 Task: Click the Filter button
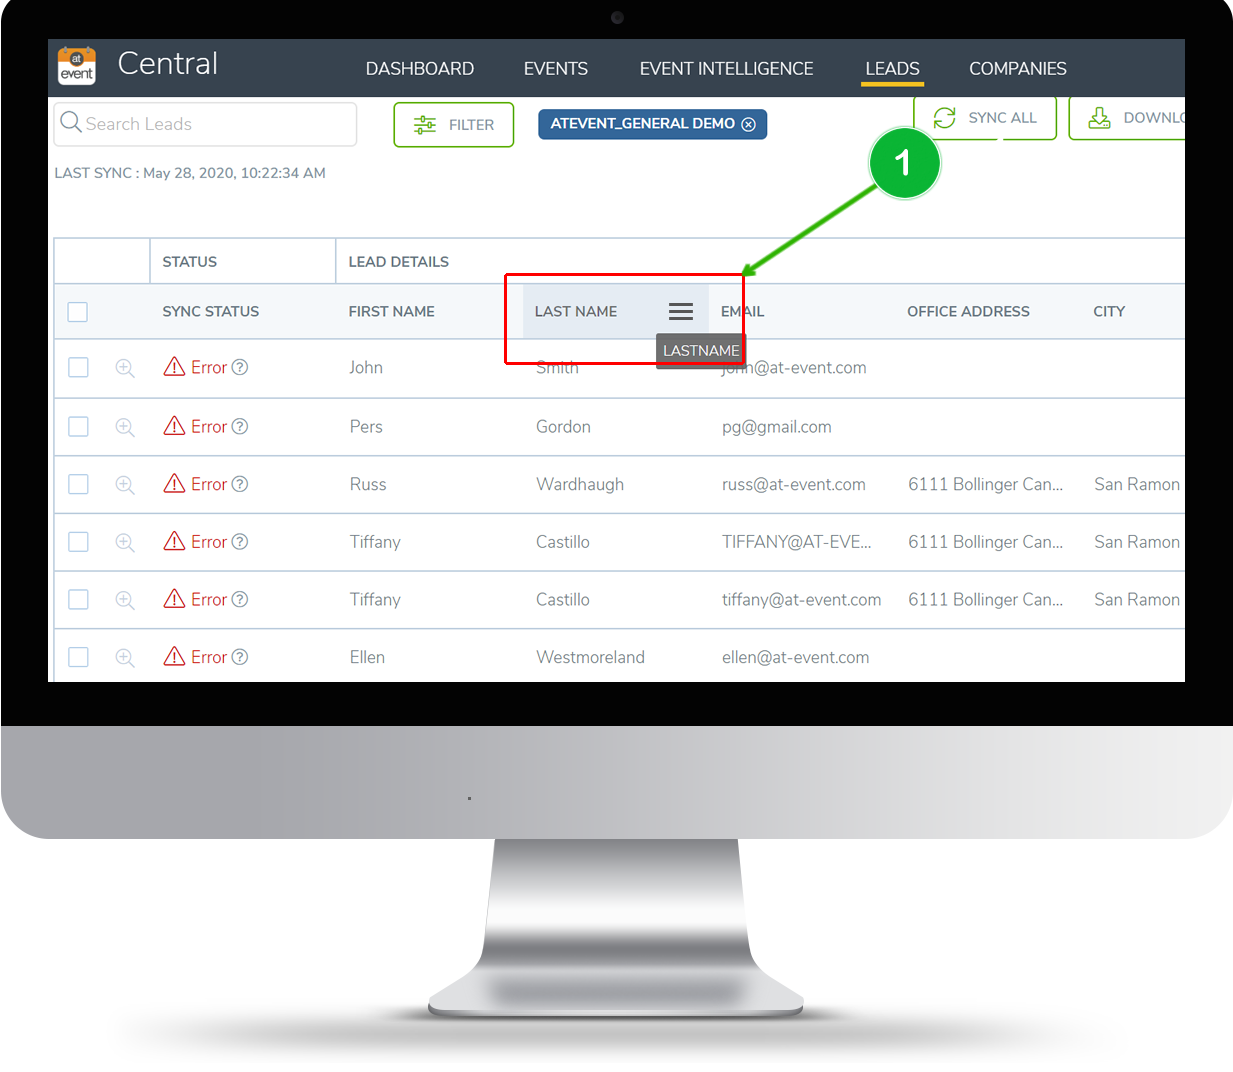(x=454, y=125)
